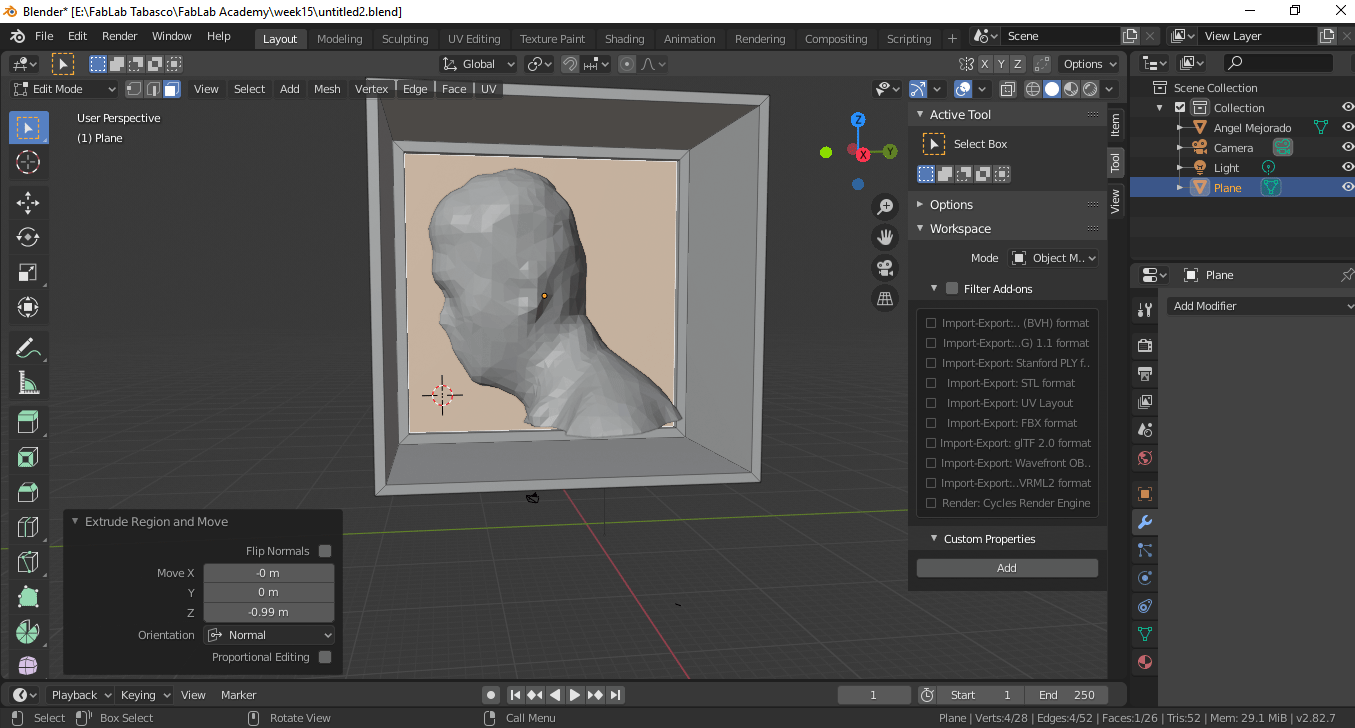Toggle camera view in viewport
Image resolution: width=1355 pixels, height=728 pixels.
[x=885, y=268]
